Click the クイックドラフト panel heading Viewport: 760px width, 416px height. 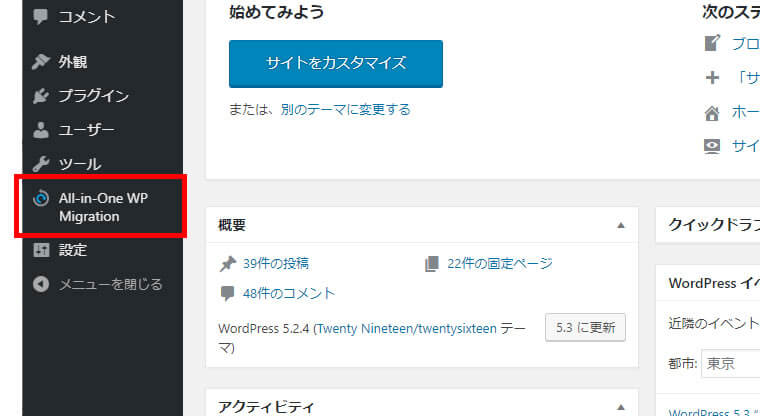click(714, 224)
